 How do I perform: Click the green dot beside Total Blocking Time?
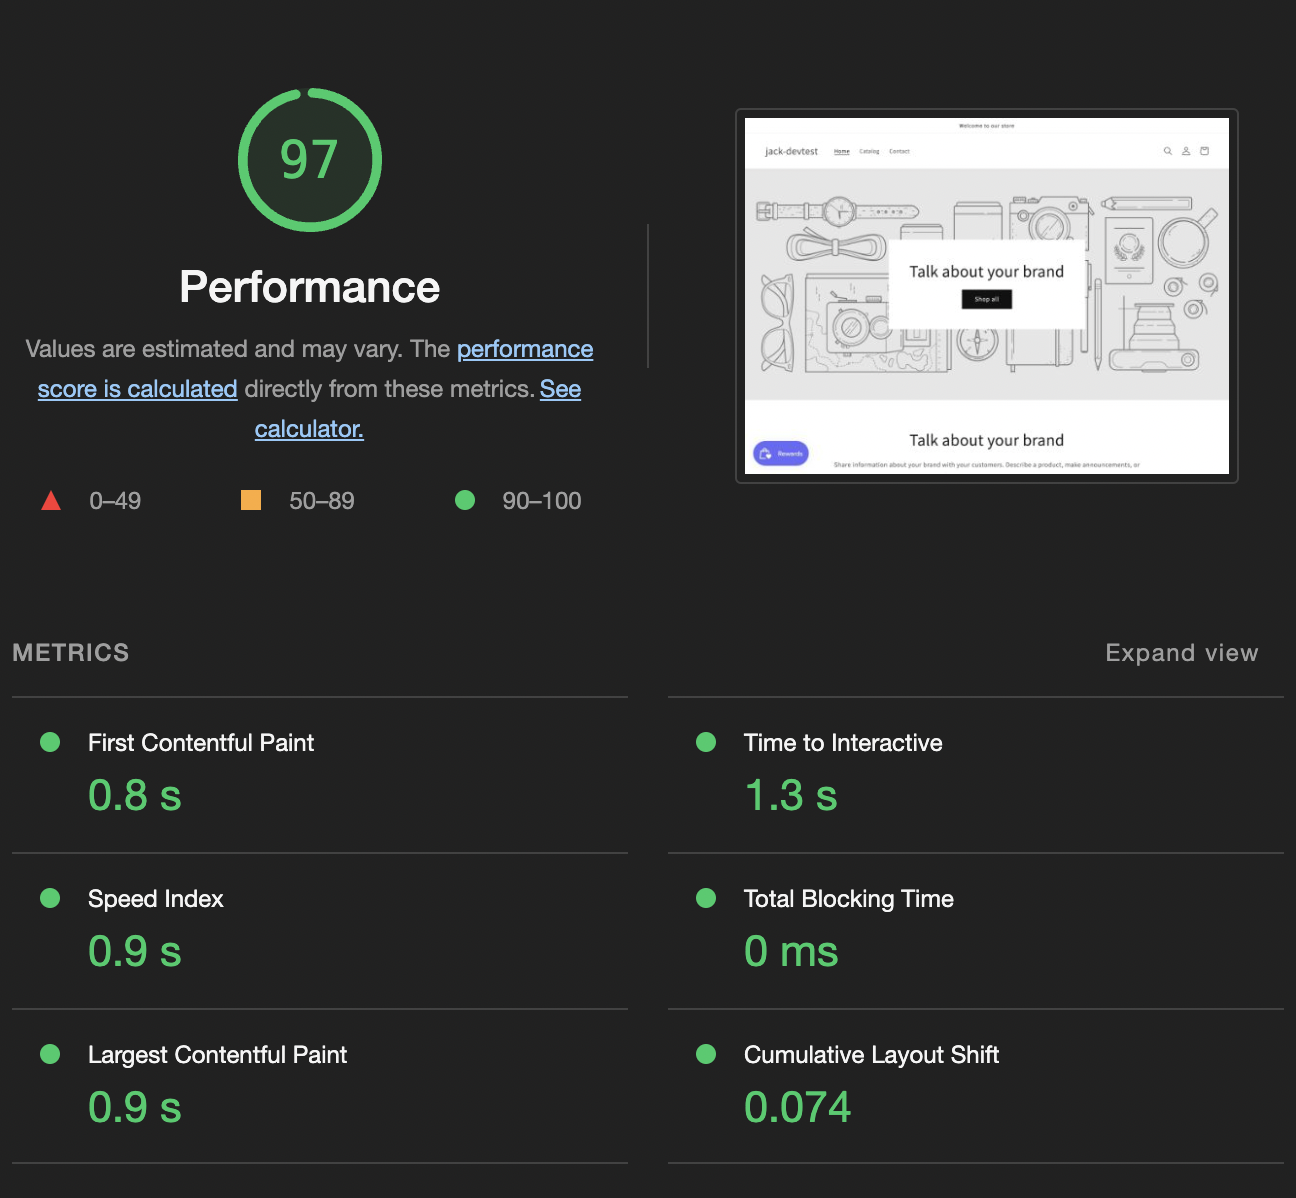(x=706, y=898)
